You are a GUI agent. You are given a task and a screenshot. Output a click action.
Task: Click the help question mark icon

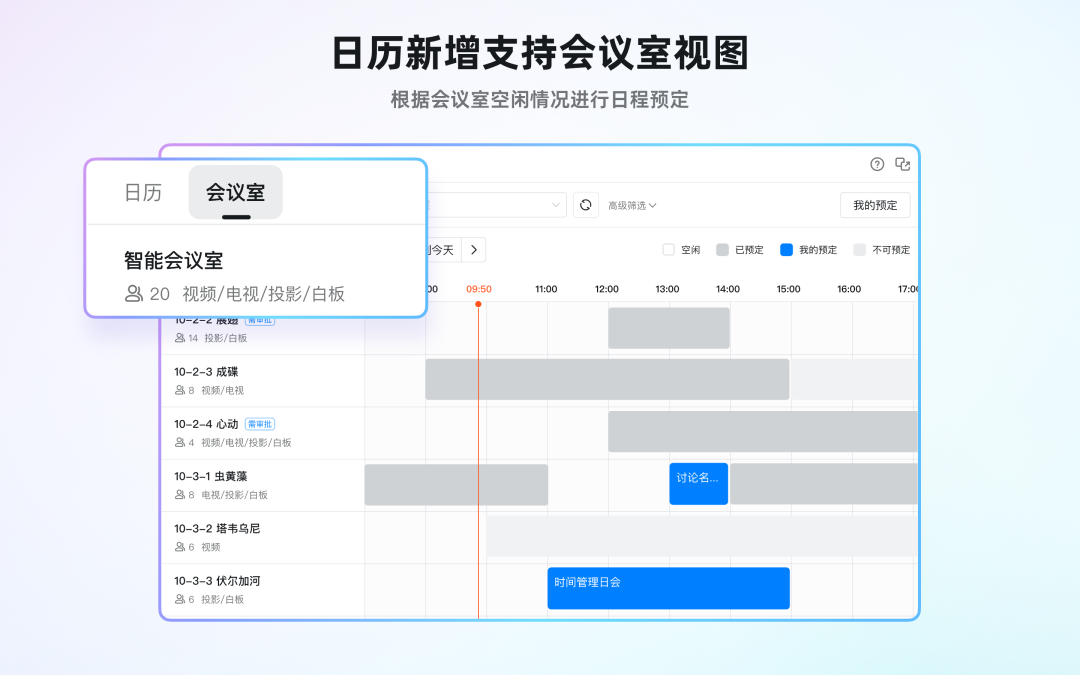877,164
